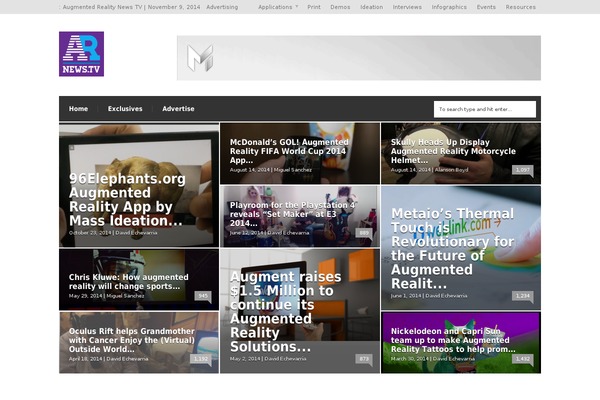The width and height of the screenshot is (600, 400).
Task: Open McDonald's GOL! FIFA World Cup article
Action: coord(289,151)
